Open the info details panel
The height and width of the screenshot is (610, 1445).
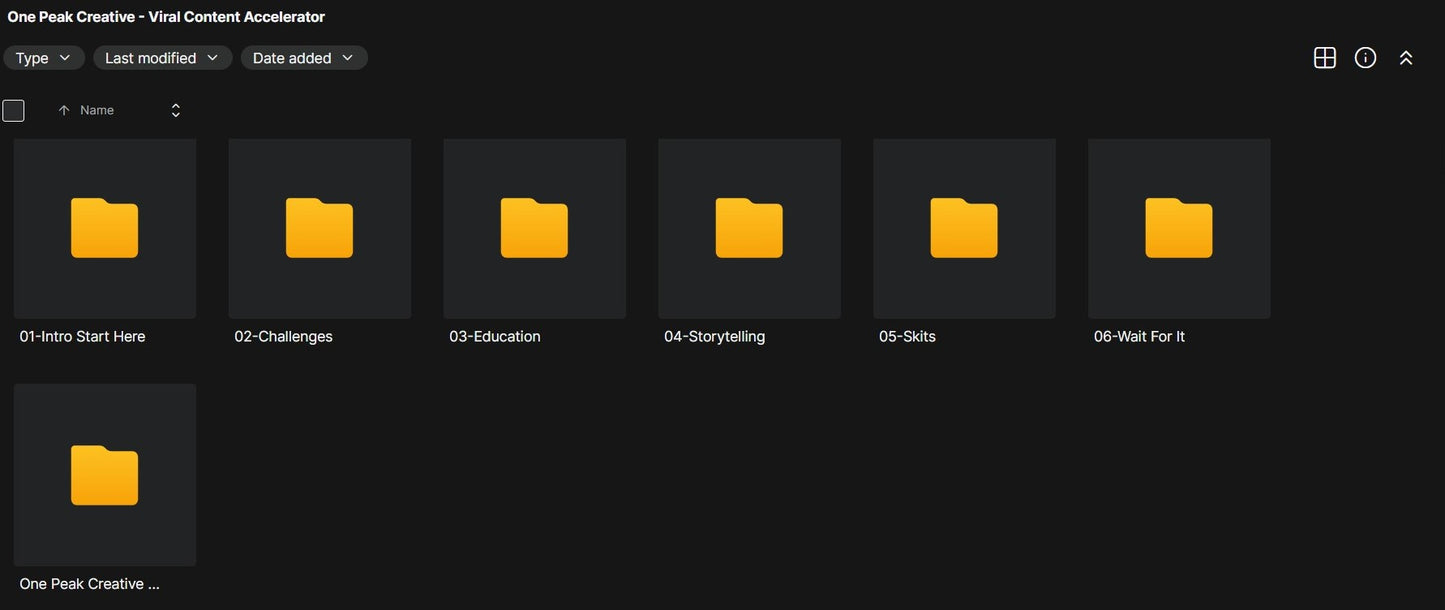point(1365,58)
